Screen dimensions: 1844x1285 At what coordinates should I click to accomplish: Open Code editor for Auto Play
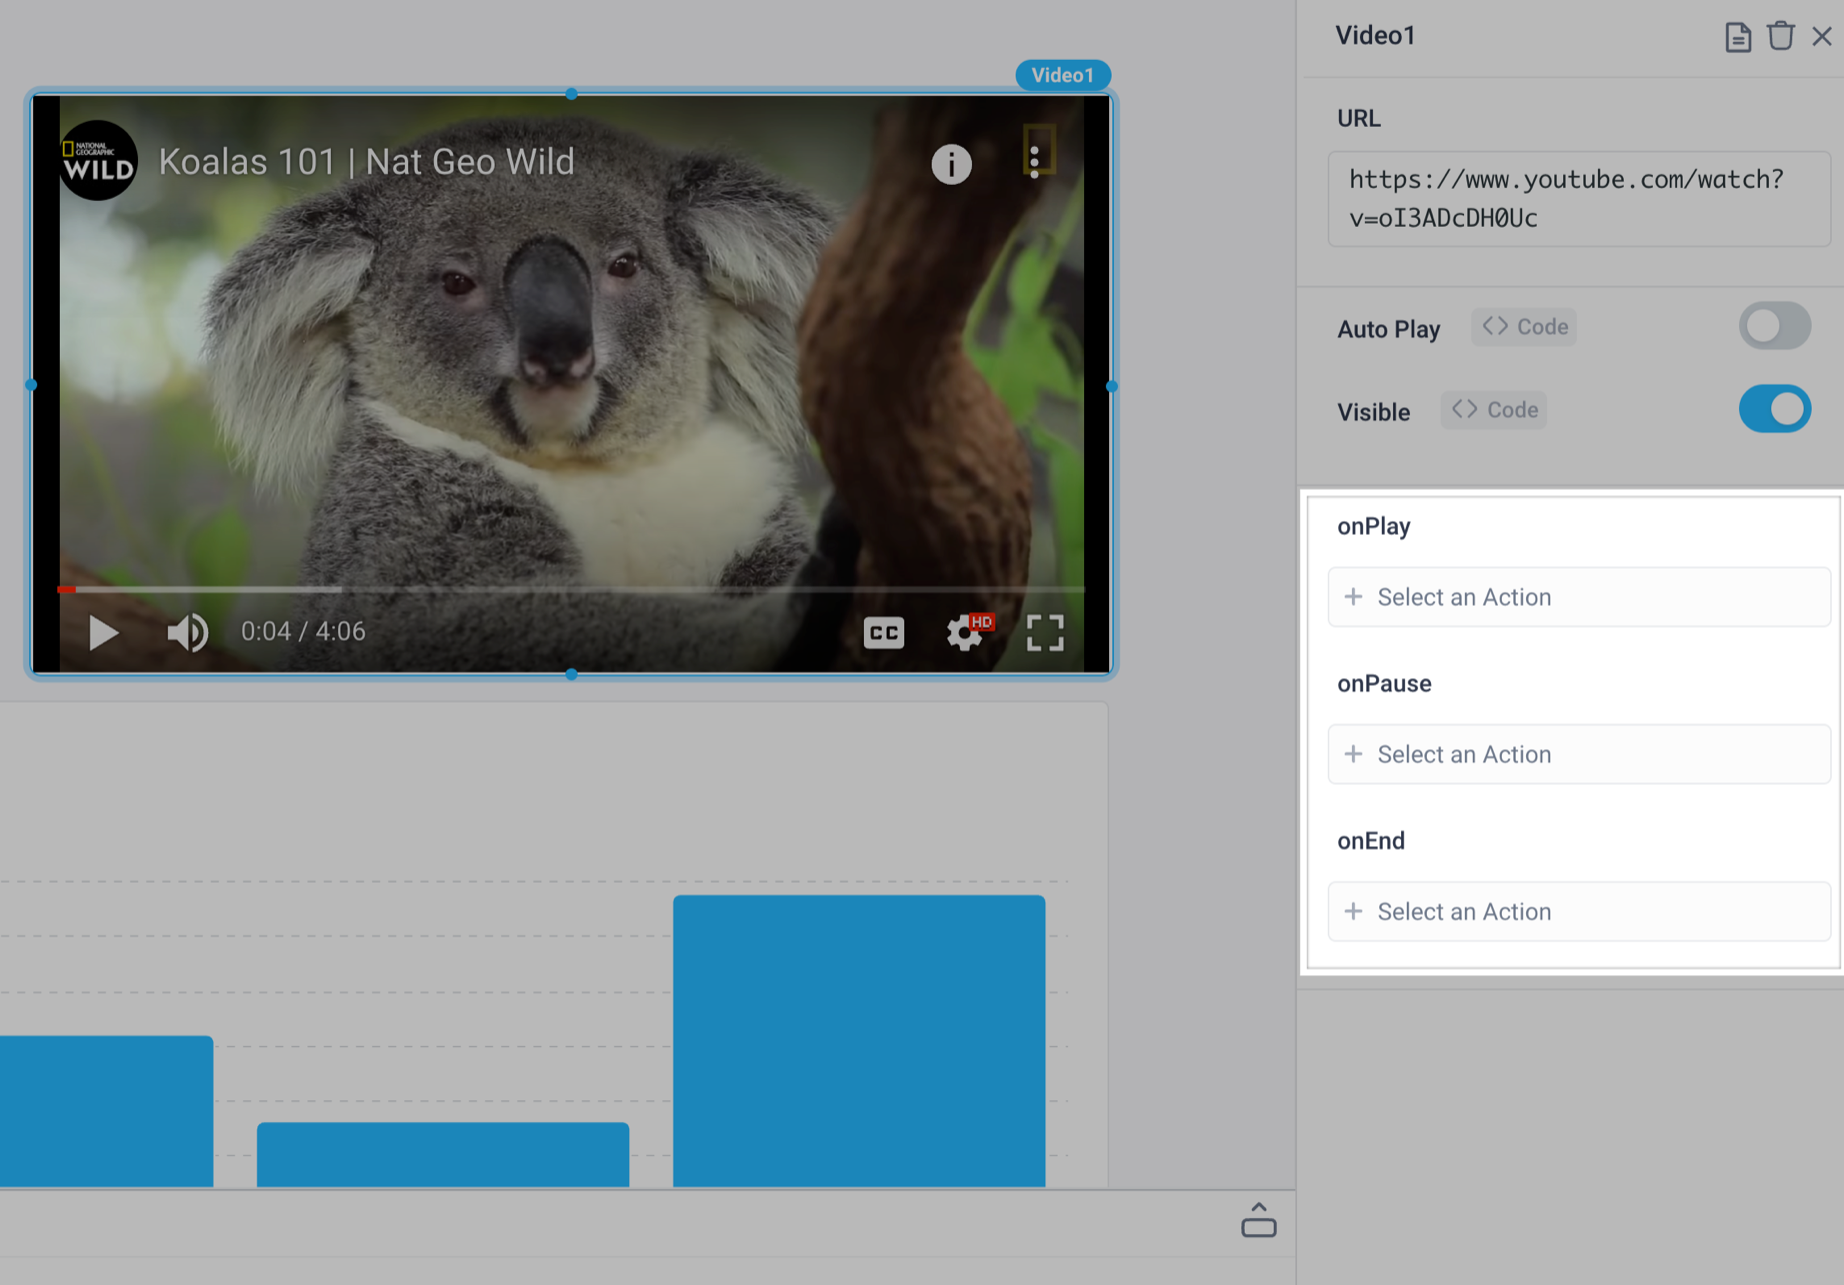click(x=1523, y=326)
